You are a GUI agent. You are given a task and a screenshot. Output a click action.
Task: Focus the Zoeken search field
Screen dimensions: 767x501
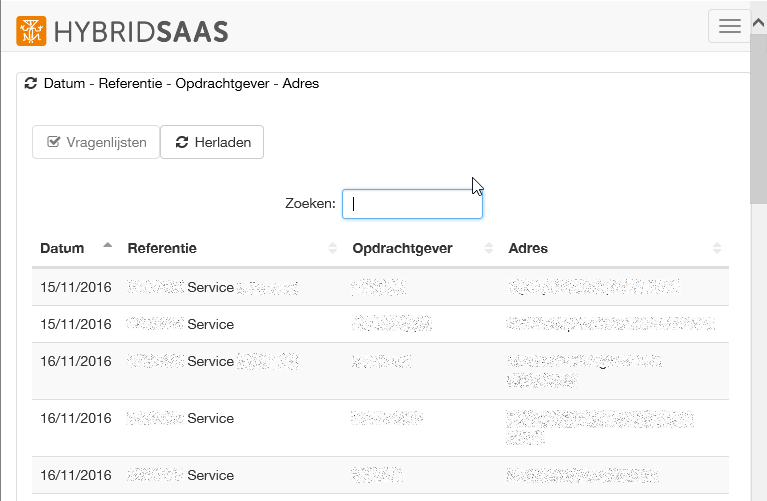coord(412,204)
